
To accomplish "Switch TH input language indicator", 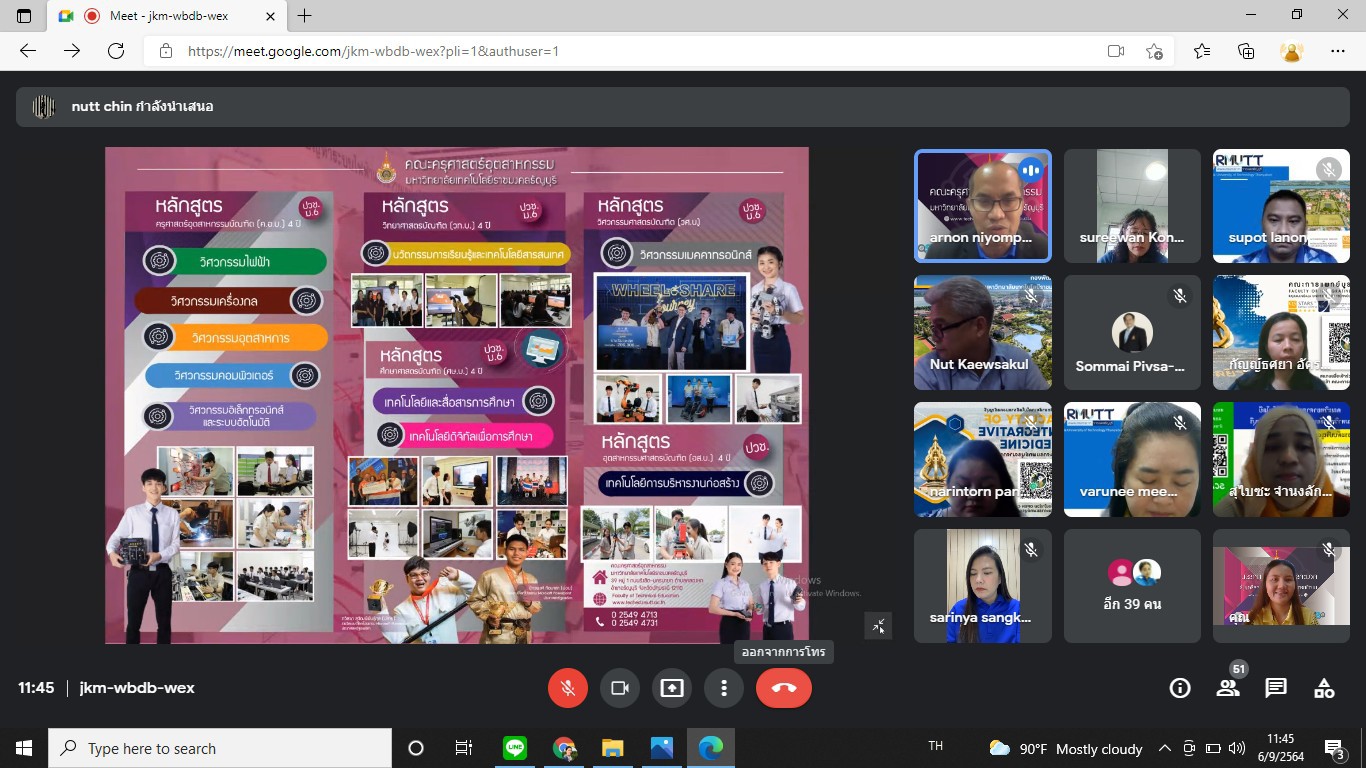I will coord(935,746).
